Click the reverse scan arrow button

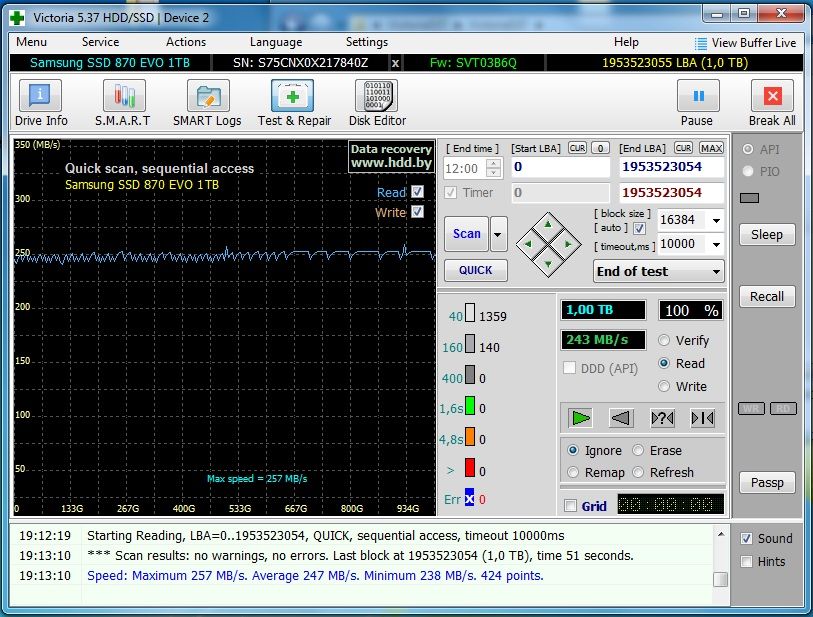pyautogui.click(x=621, y=418)
